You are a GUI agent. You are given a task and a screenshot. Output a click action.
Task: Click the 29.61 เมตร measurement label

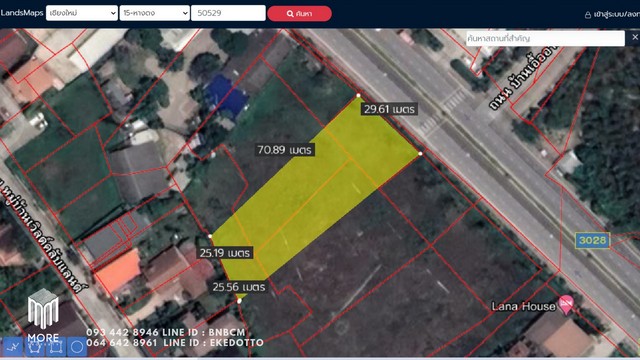pos(389,109)
